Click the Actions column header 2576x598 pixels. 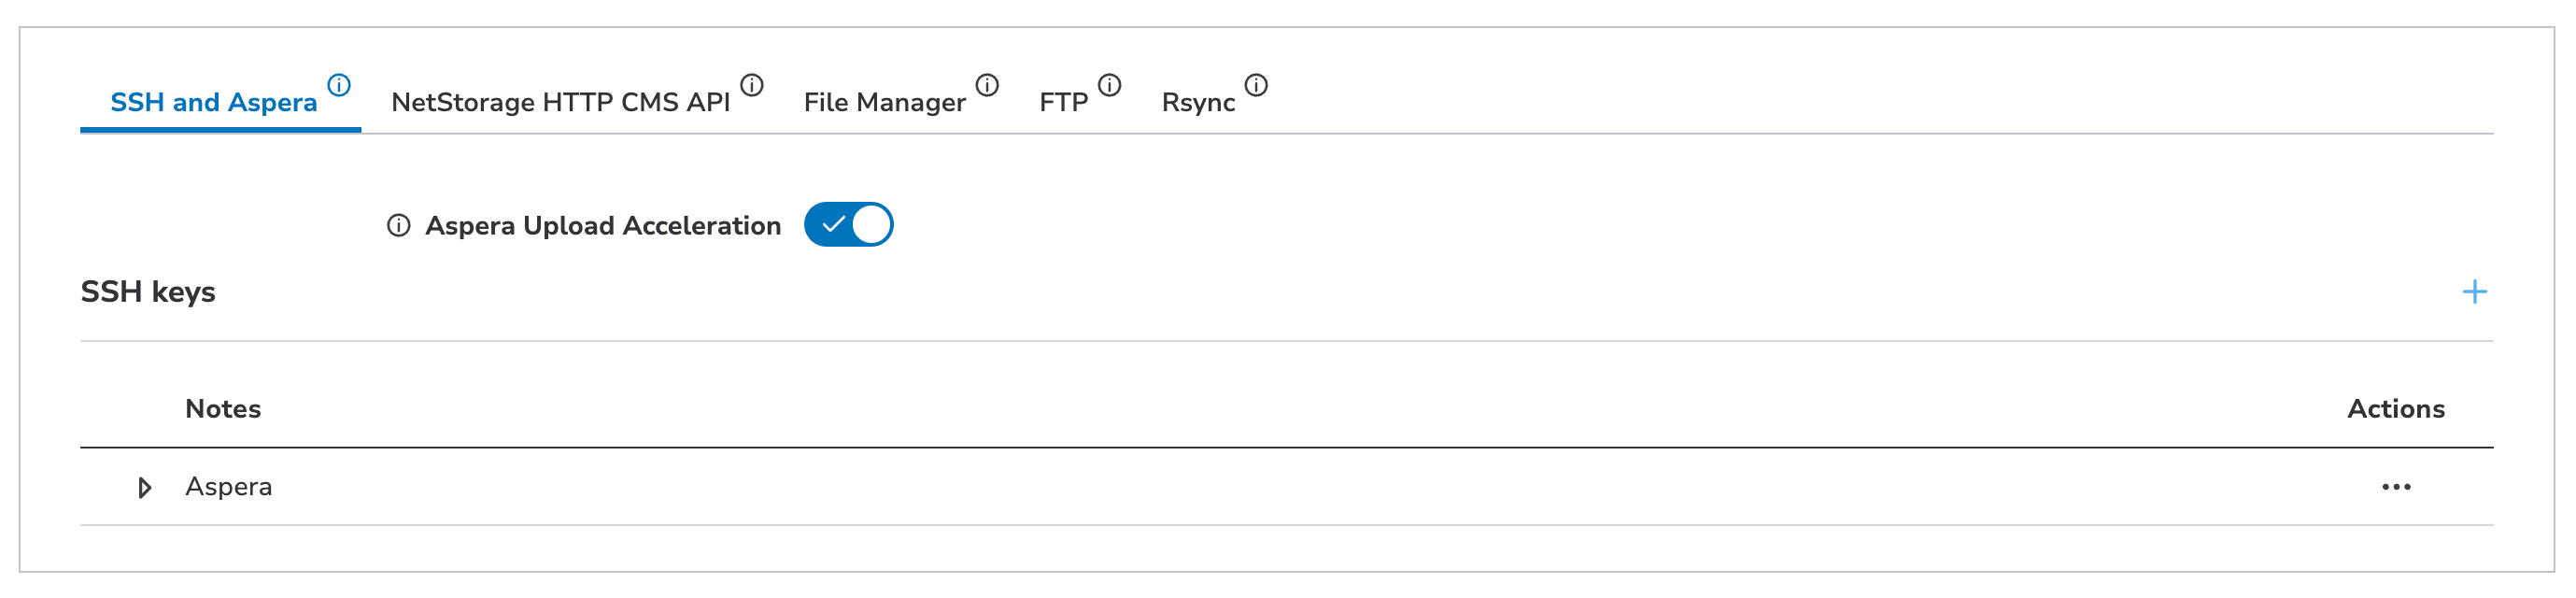coord(2395,409)
